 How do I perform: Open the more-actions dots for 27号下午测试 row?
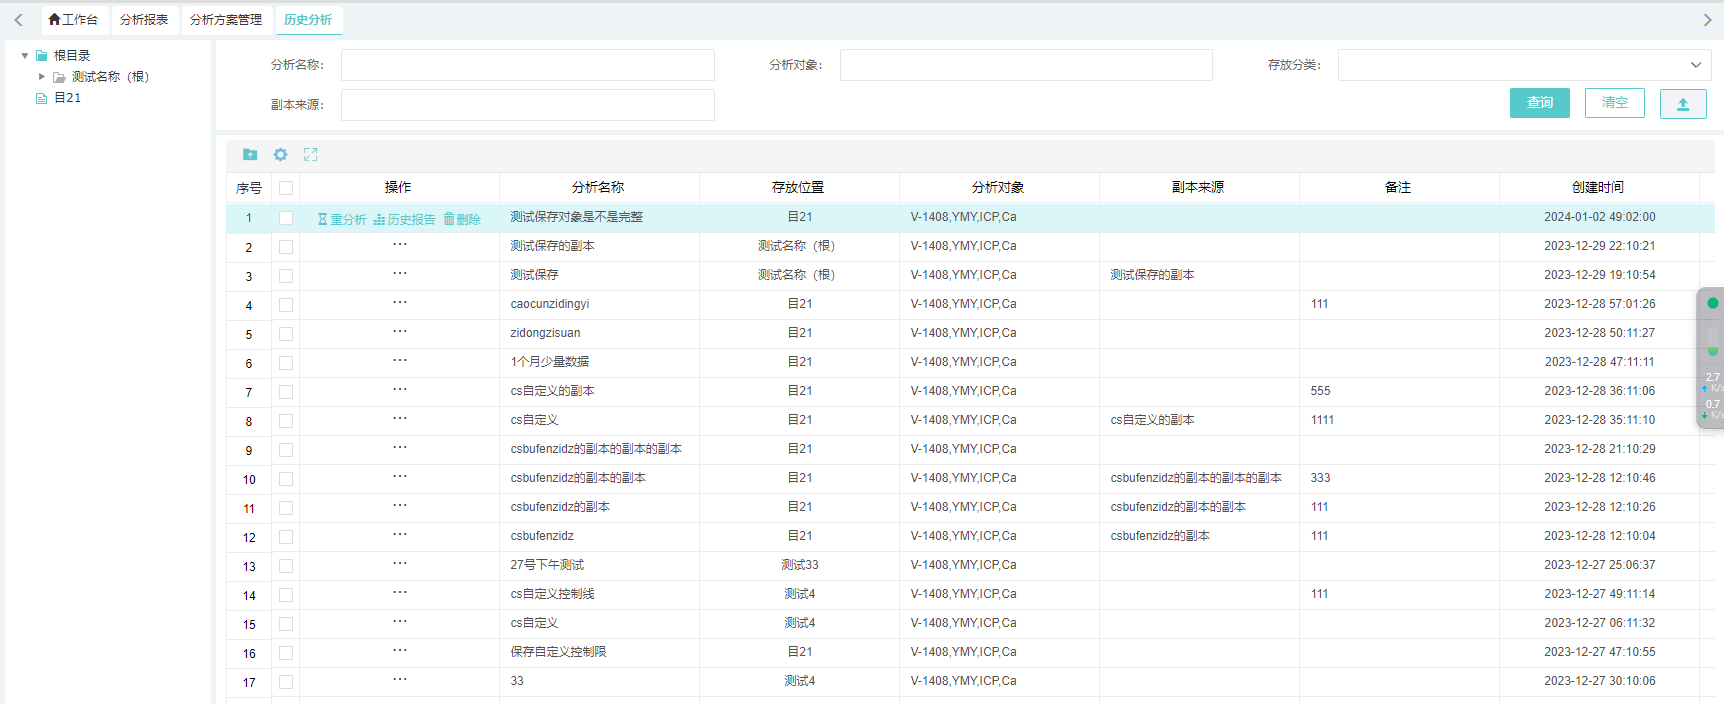click(x=400, y=563)
